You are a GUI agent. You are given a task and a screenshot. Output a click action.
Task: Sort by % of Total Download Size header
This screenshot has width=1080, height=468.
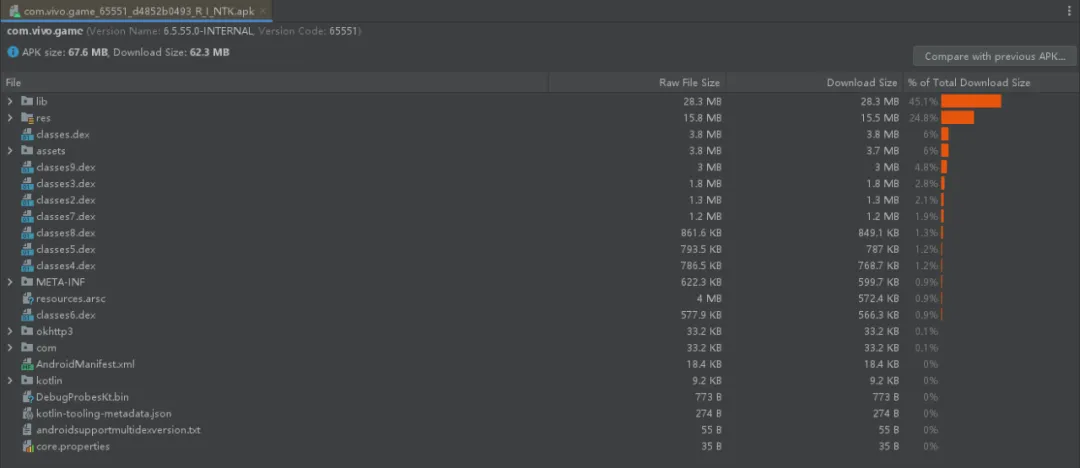(991, 83)
